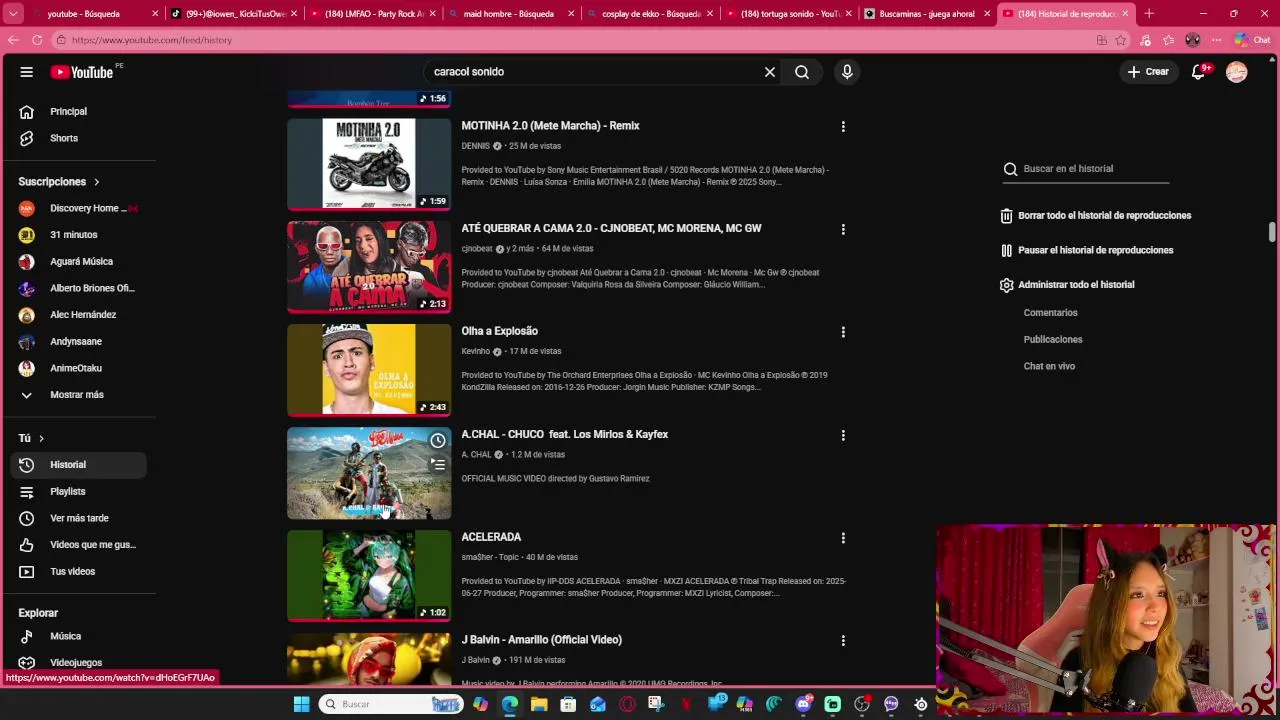Grab the page vertical scrollbar thumb
The width and height of the screenshot is (1280, 720).
(1272, 232)
